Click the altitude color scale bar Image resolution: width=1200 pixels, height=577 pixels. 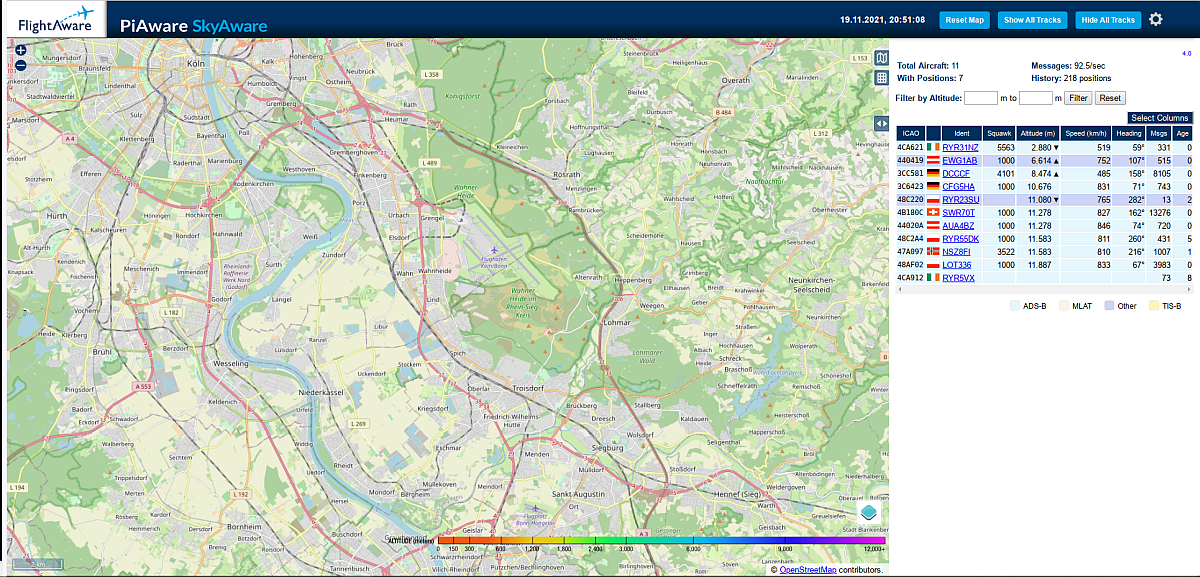660,540
